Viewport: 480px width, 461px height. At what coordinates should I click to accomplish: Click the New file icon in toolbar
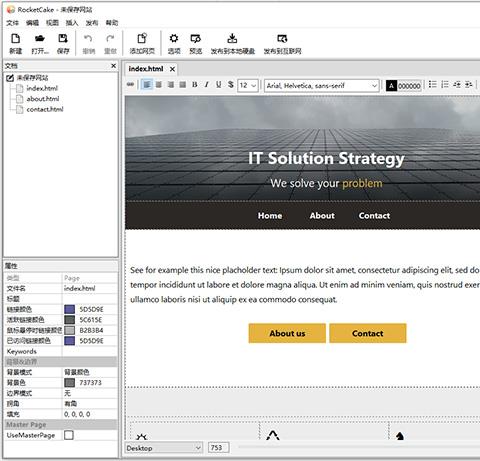(x=15, y=39)
